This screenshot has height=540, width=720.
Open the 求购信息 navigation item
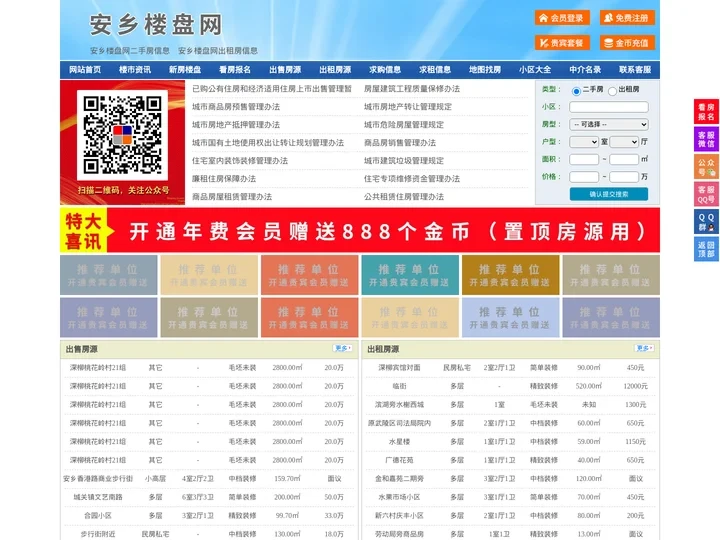click(385, 70)
